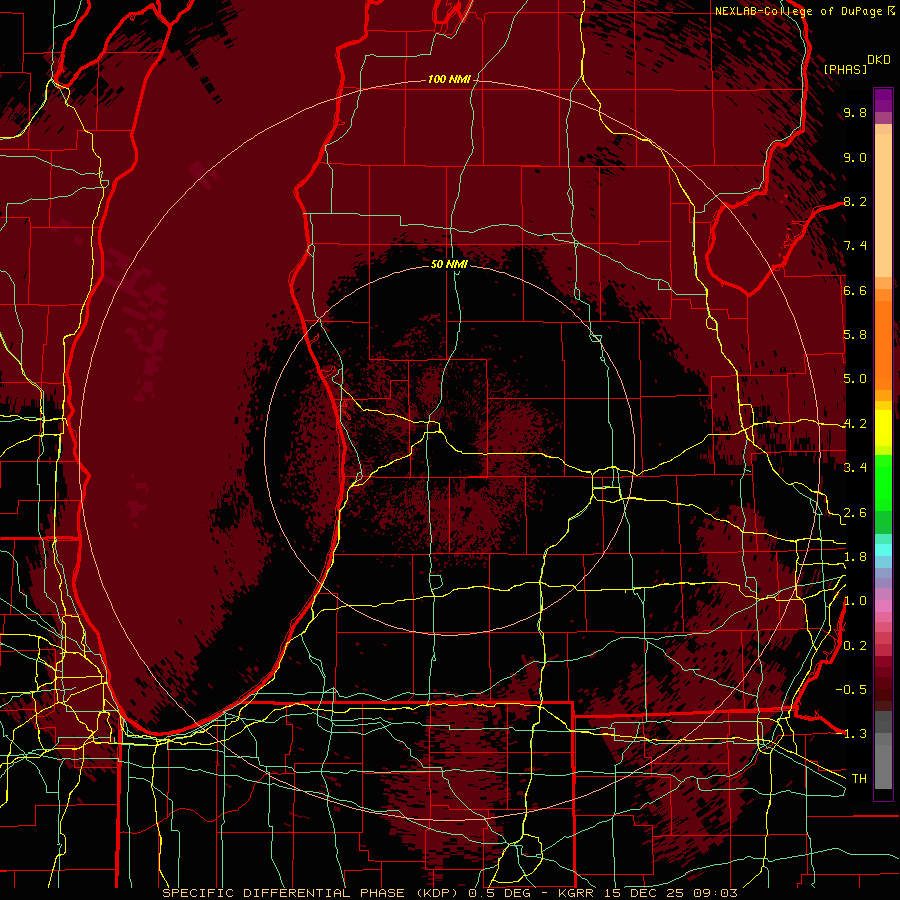Click the '4.2' scale value

coord(855,424)
